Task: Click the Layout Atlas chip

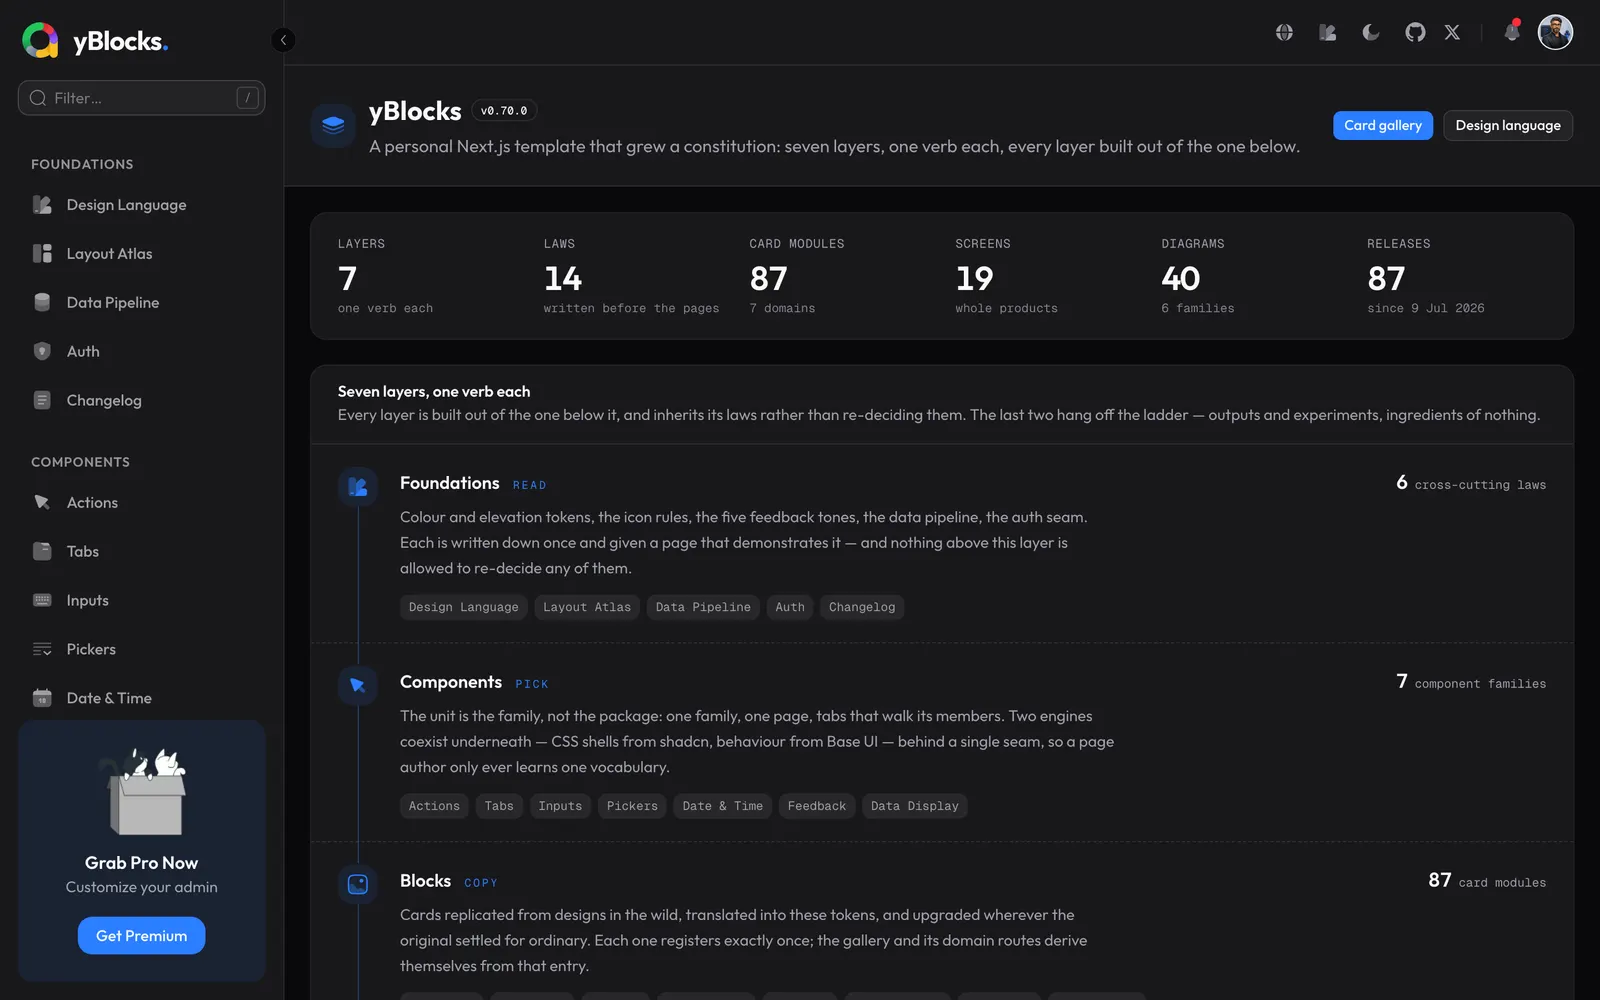Action: click(587, 607)
